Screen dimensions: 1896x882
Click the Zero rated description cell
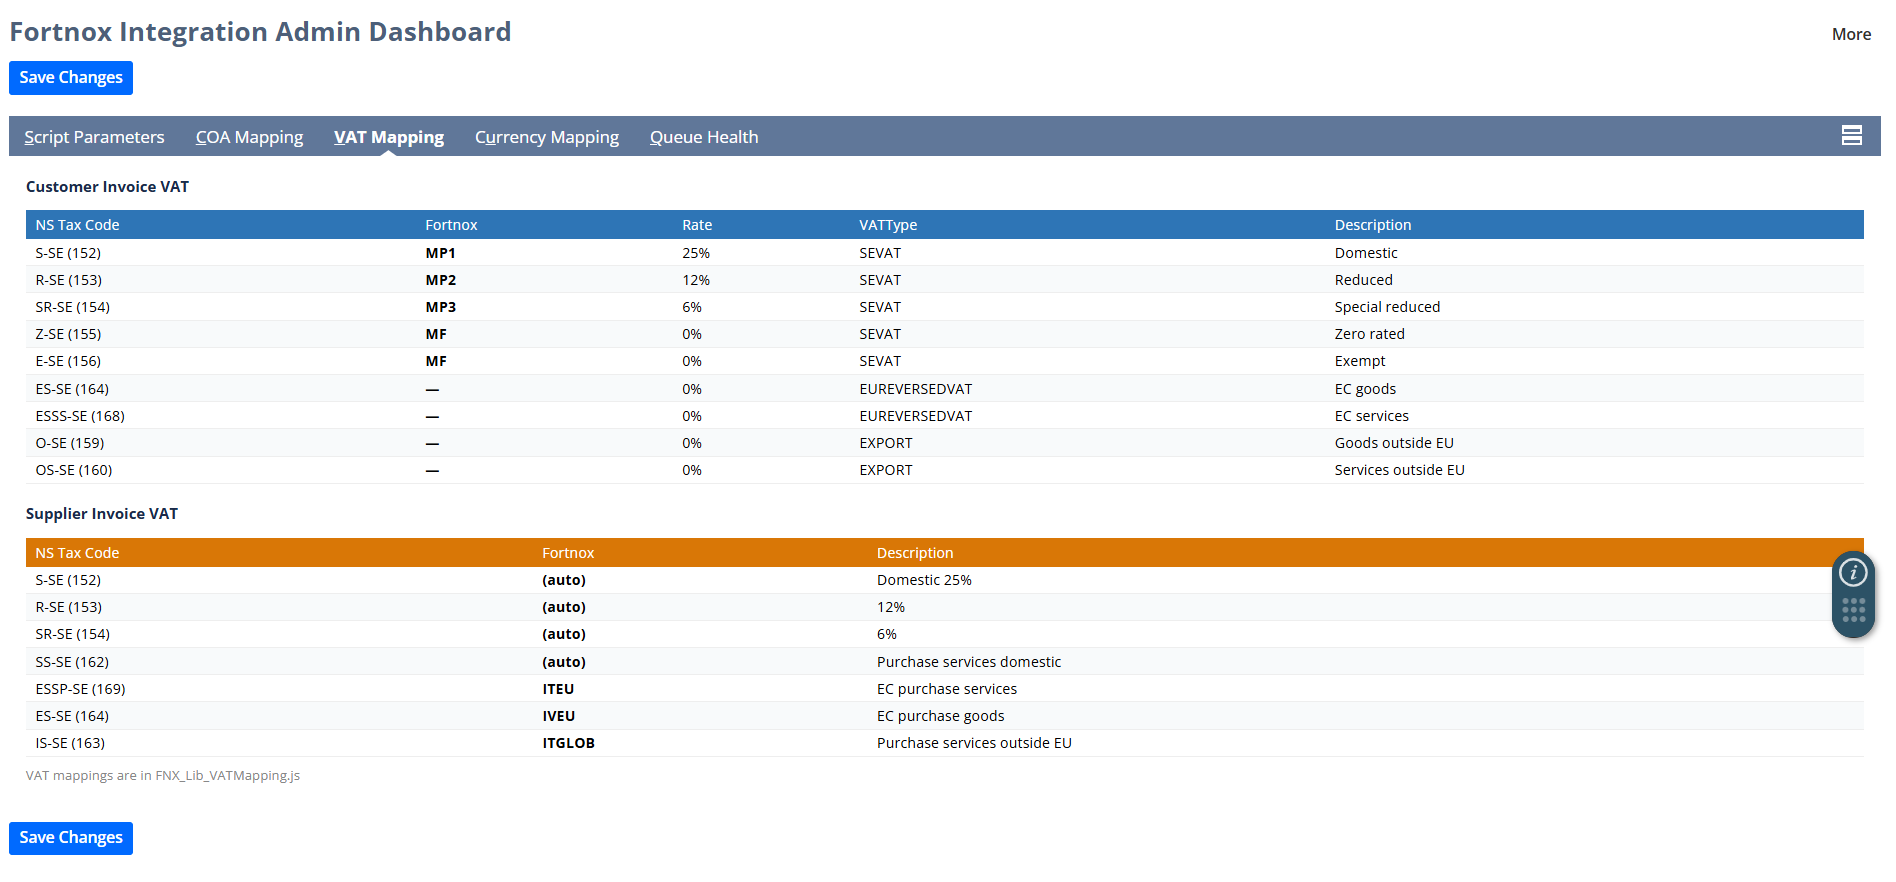(1369, 334)
